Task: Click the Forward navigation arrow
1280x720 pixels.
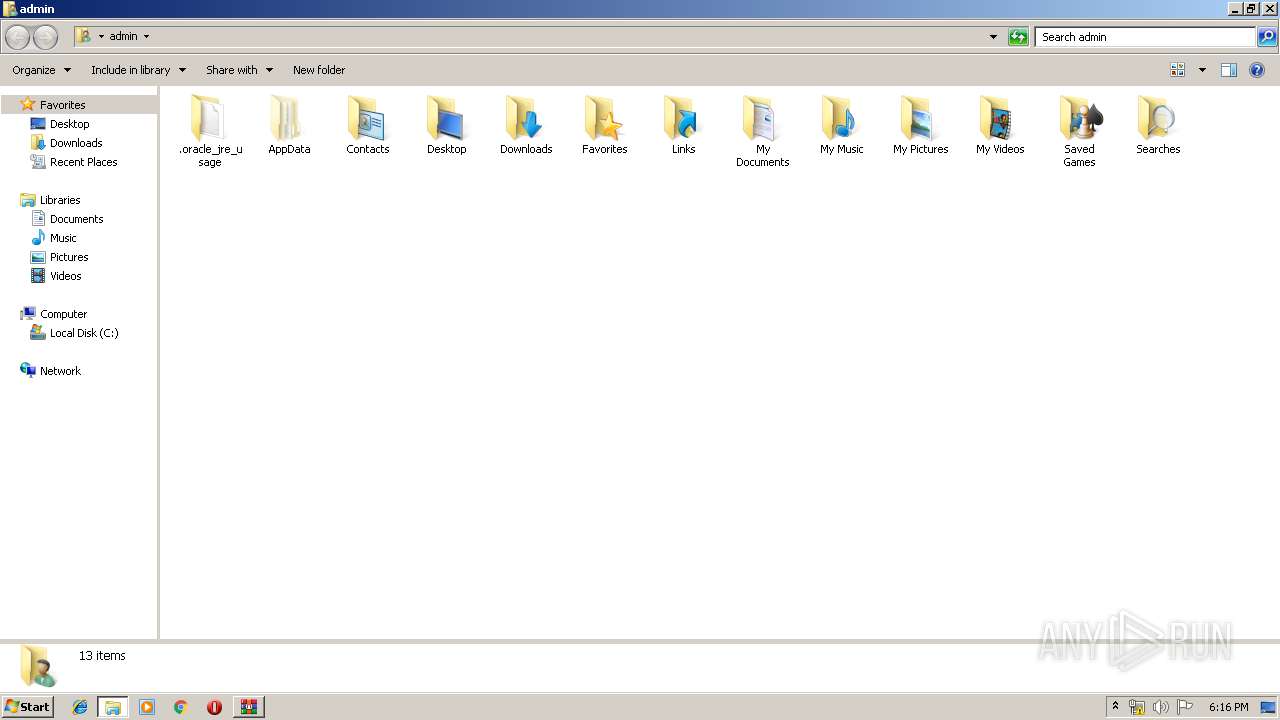Action: tap(45, 37)
